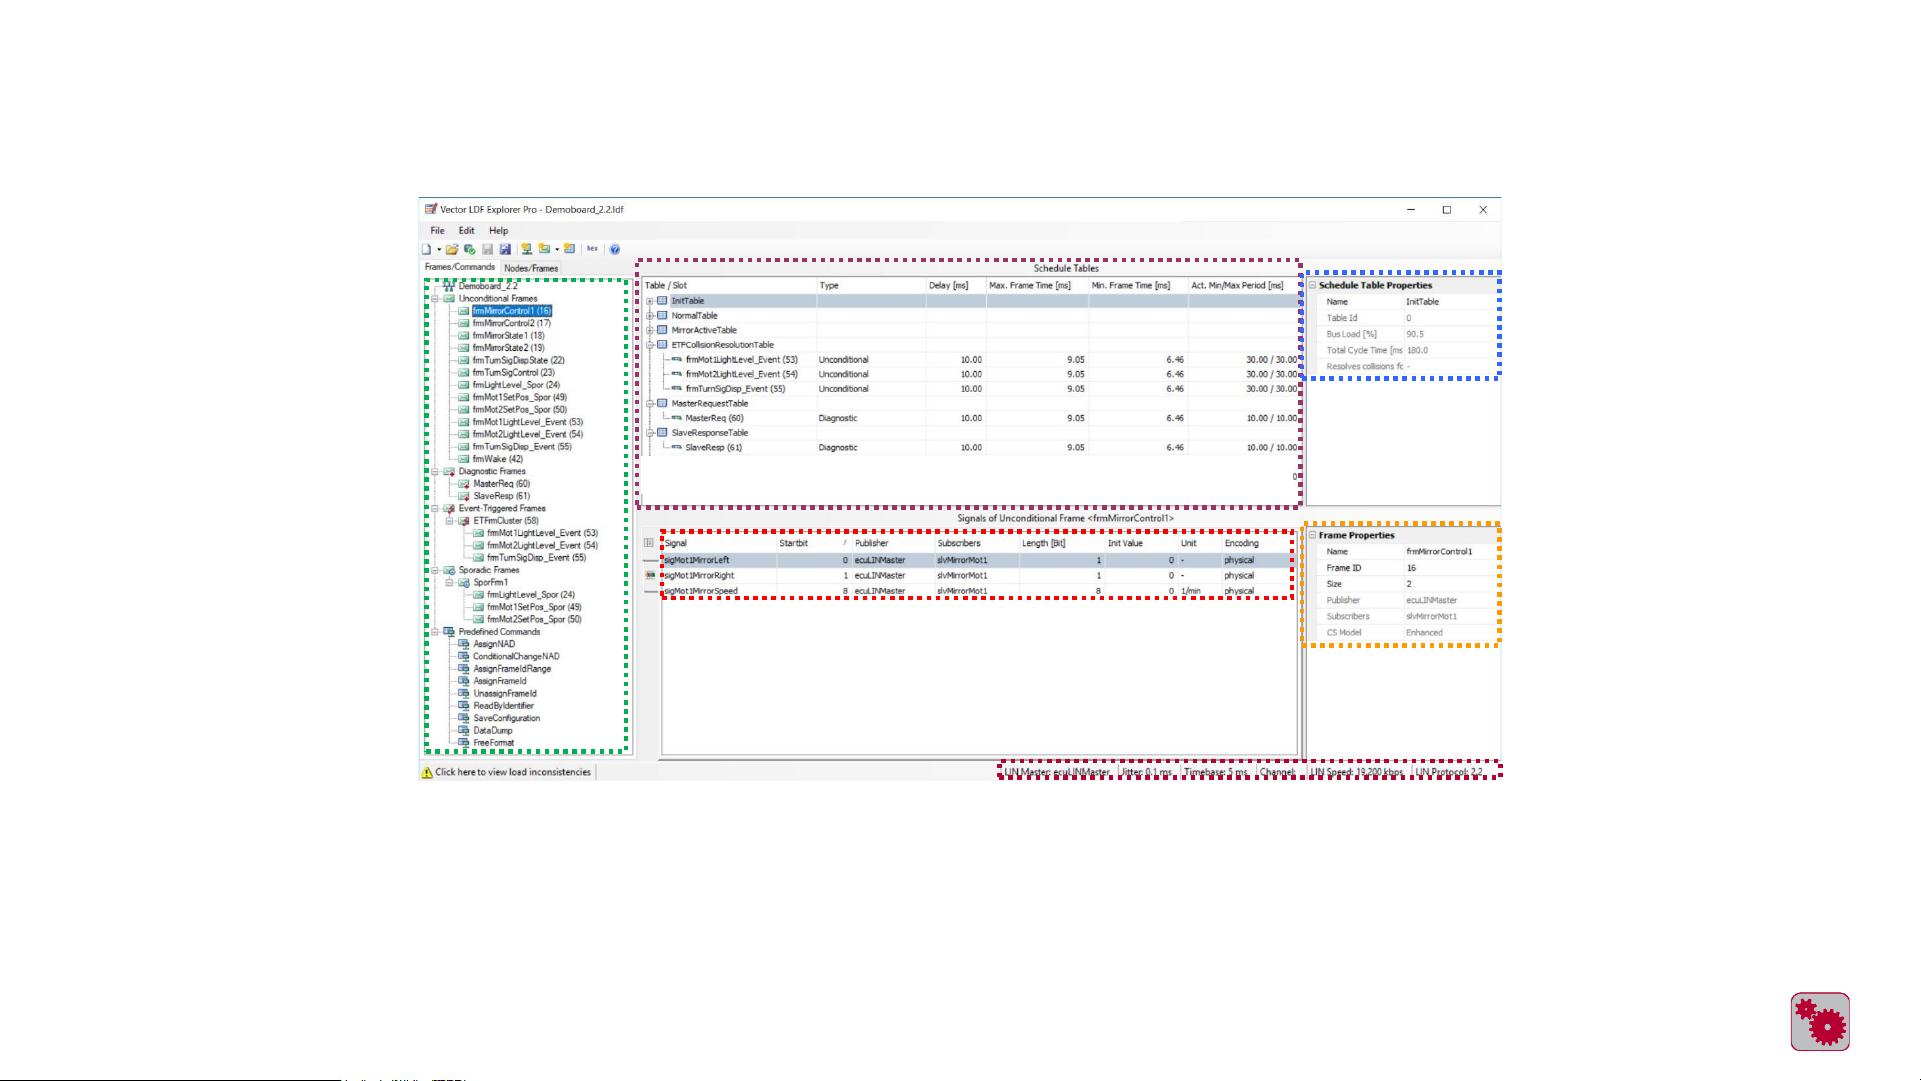Select frmMirrorState1 (18) in the tree
The width and height of the screenshot is (1921, 1081).
[x=508, y=335]
